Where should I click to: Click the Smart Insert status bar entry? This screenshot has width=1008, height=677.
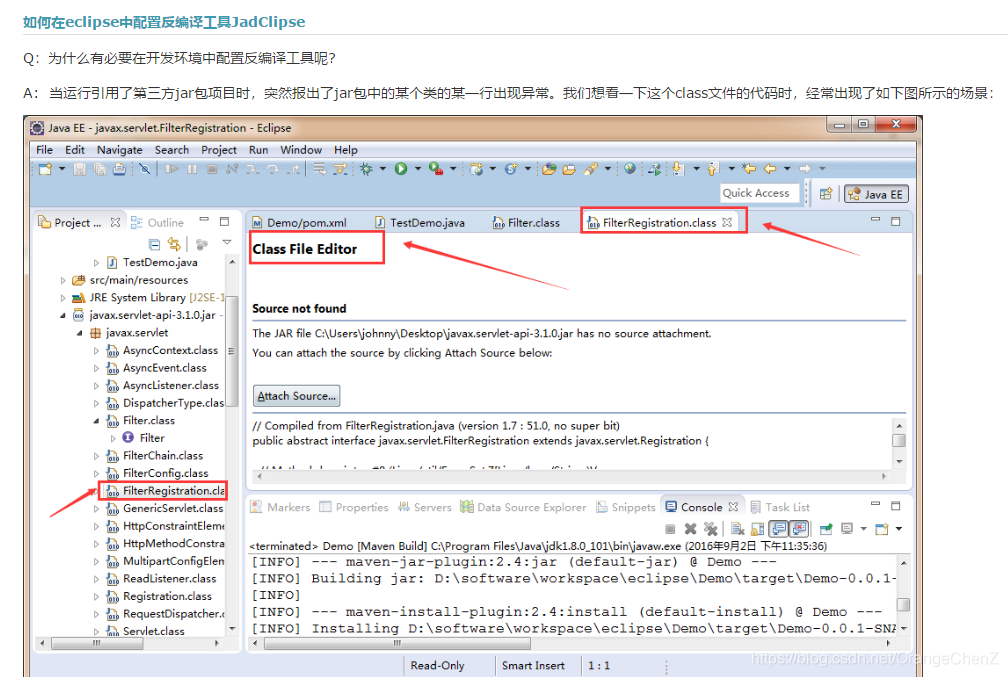pyautogui.click(x=533, y=665)
